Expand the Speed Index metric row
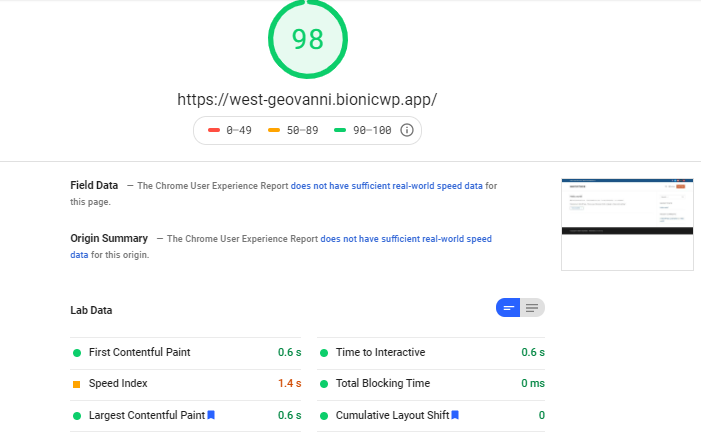Screen dimensions: 701x440 coord(186,384)
